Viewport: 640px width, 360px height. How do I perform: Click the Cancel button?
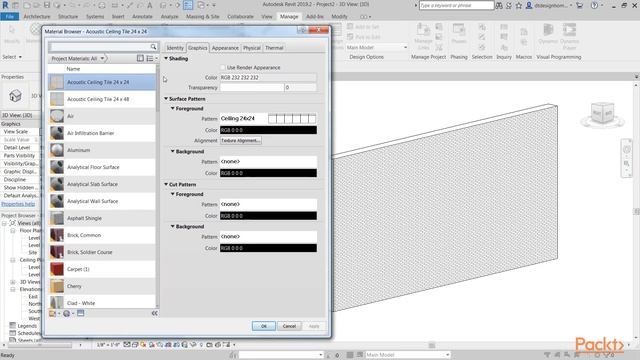[x=289, y=326]
